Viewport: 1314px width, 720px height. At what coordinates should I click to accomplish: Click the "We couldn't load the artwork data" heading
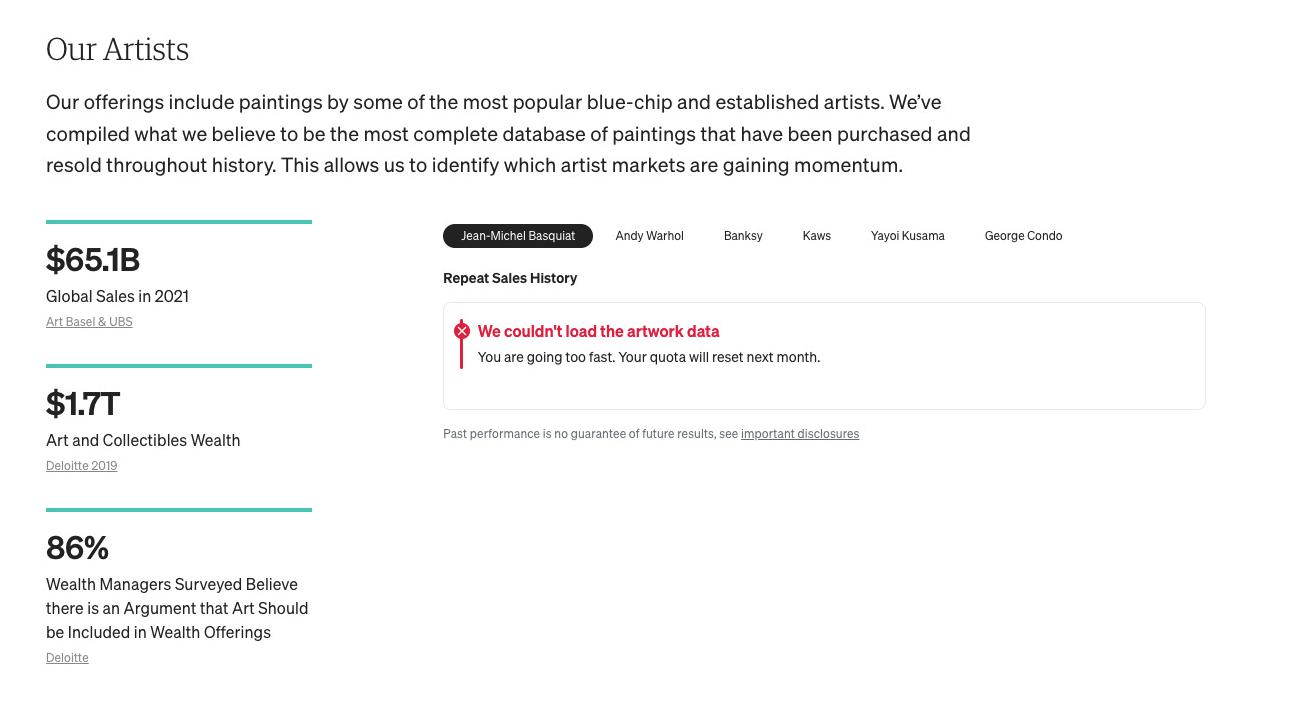pyautogui.click(x=598, y=331)
